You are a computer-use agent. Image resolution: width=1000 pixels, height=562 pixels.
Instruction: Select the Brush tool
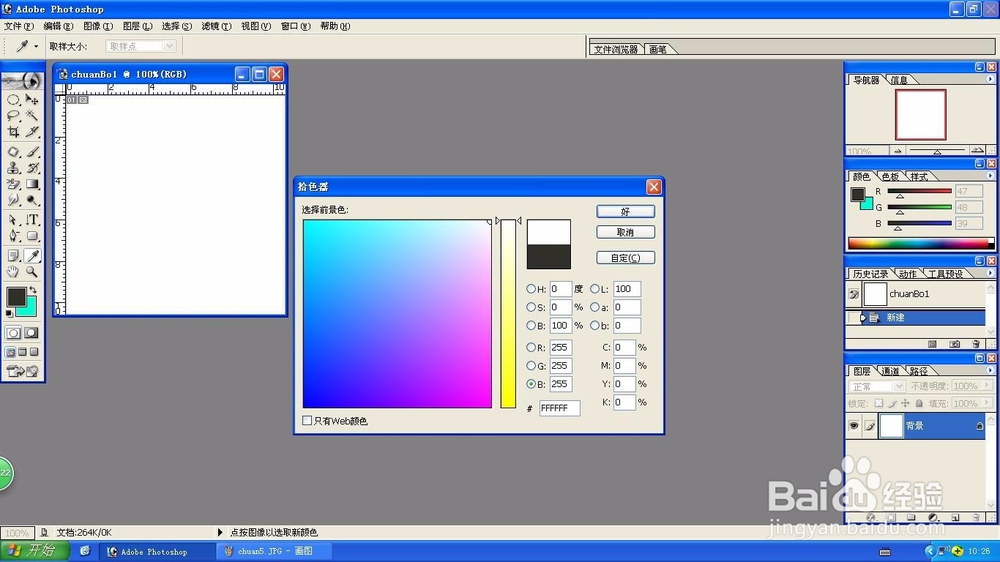[32, 152]
